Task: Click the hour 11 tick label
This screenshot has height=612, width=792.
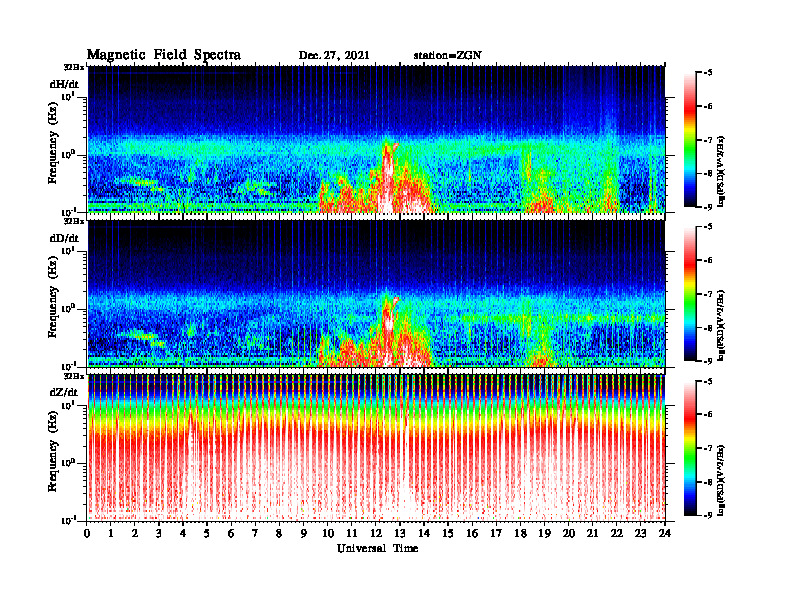Action: tap(352, 533)
